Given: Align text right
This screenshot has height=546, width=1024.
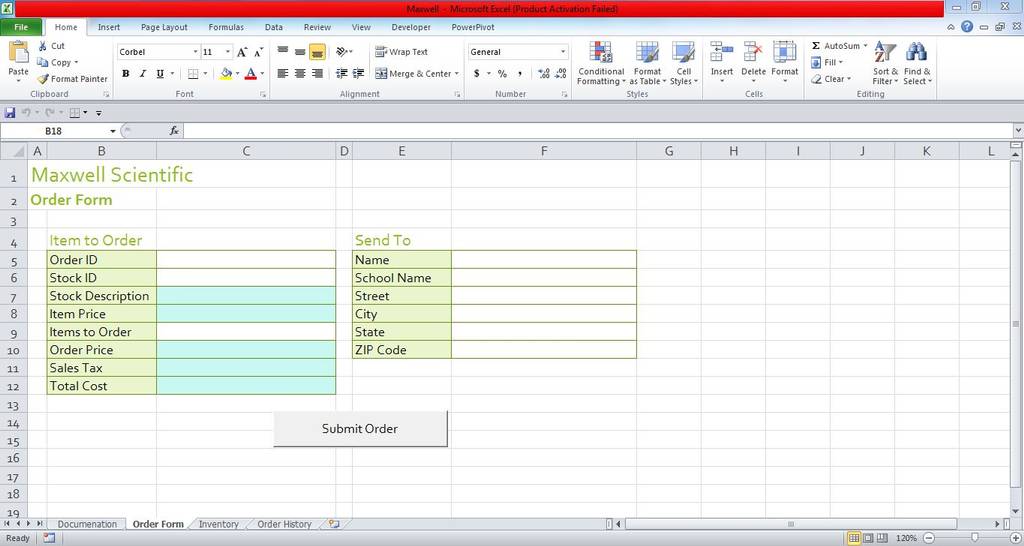Looking at the screenshot, I should (x=317, y=73).
